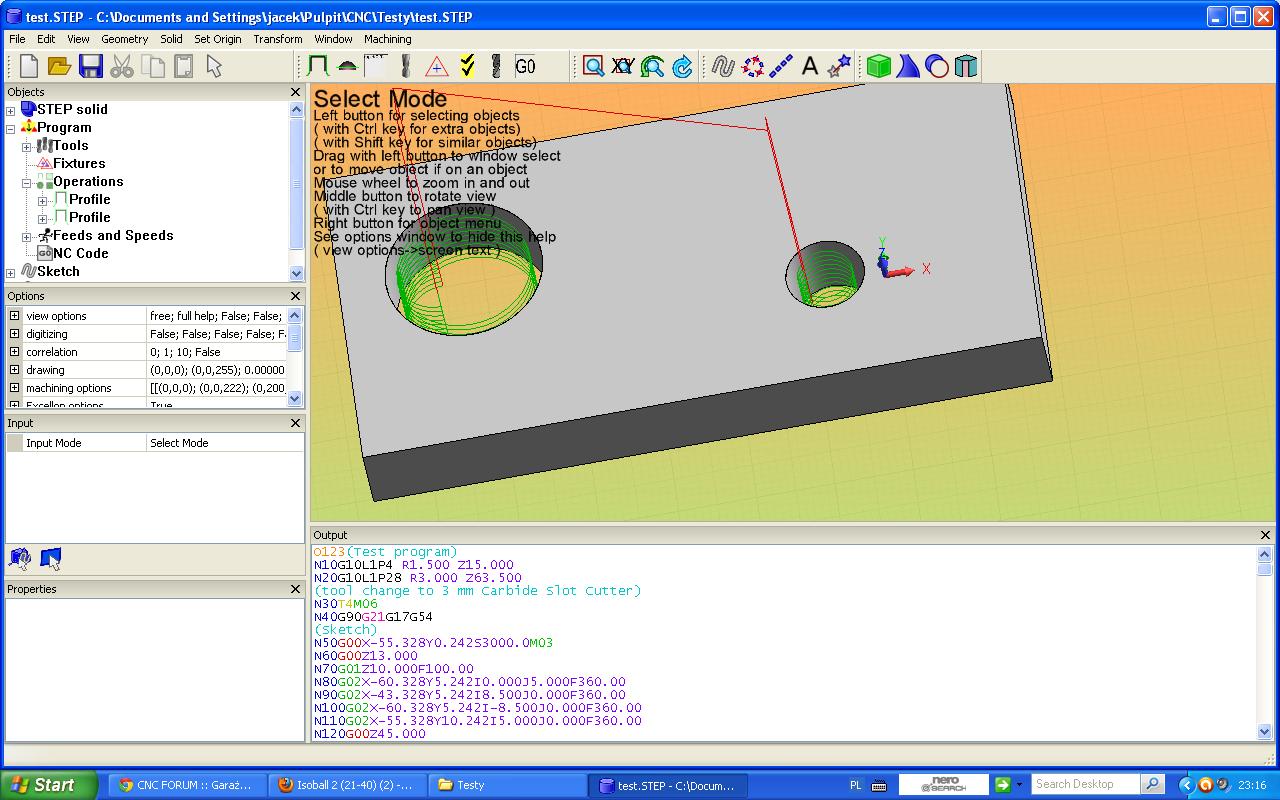Image resolution: width=1280 pixels, height=800 pixels.
Task: Open a file using the folder icon
Action: (x=59, y=66)
